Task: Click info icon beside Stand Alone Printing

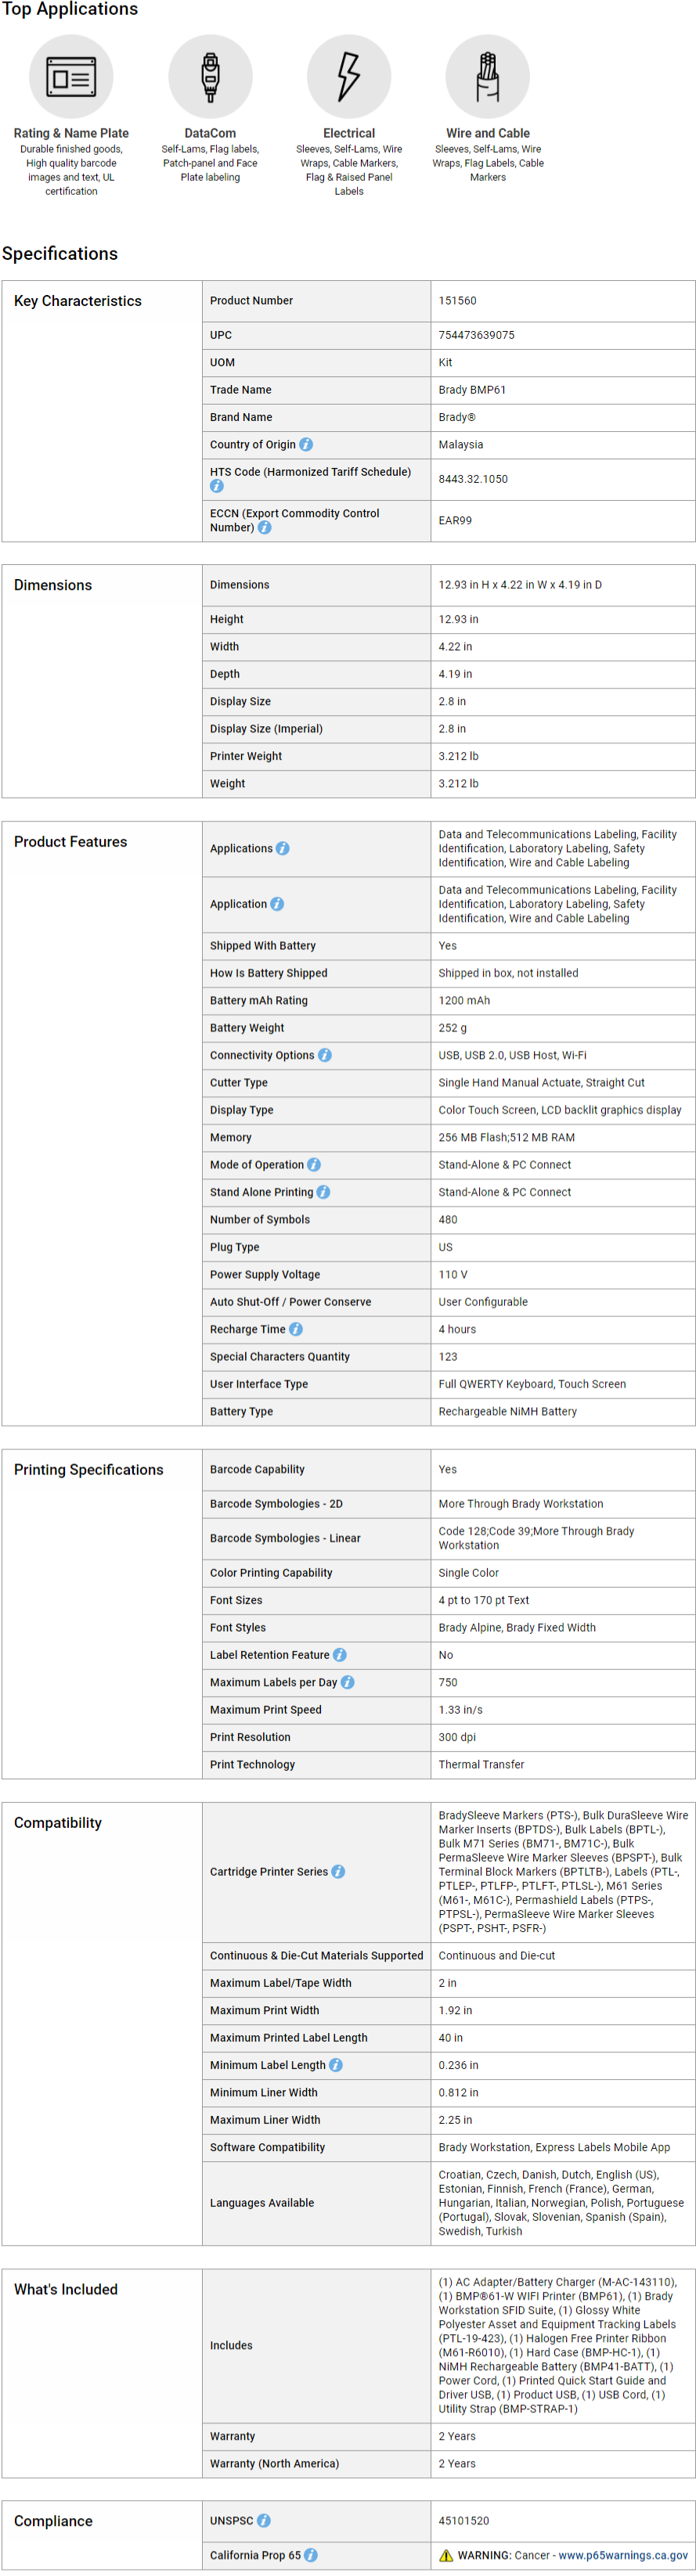Action: pos(323,1192)
